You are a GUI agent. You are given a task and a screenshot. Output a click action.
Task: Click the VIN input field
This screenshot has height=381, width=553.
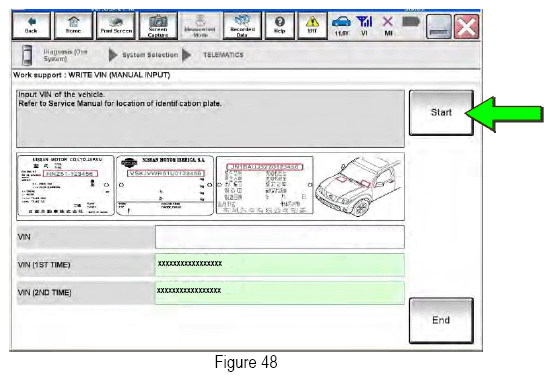click(x=280, y=237)
